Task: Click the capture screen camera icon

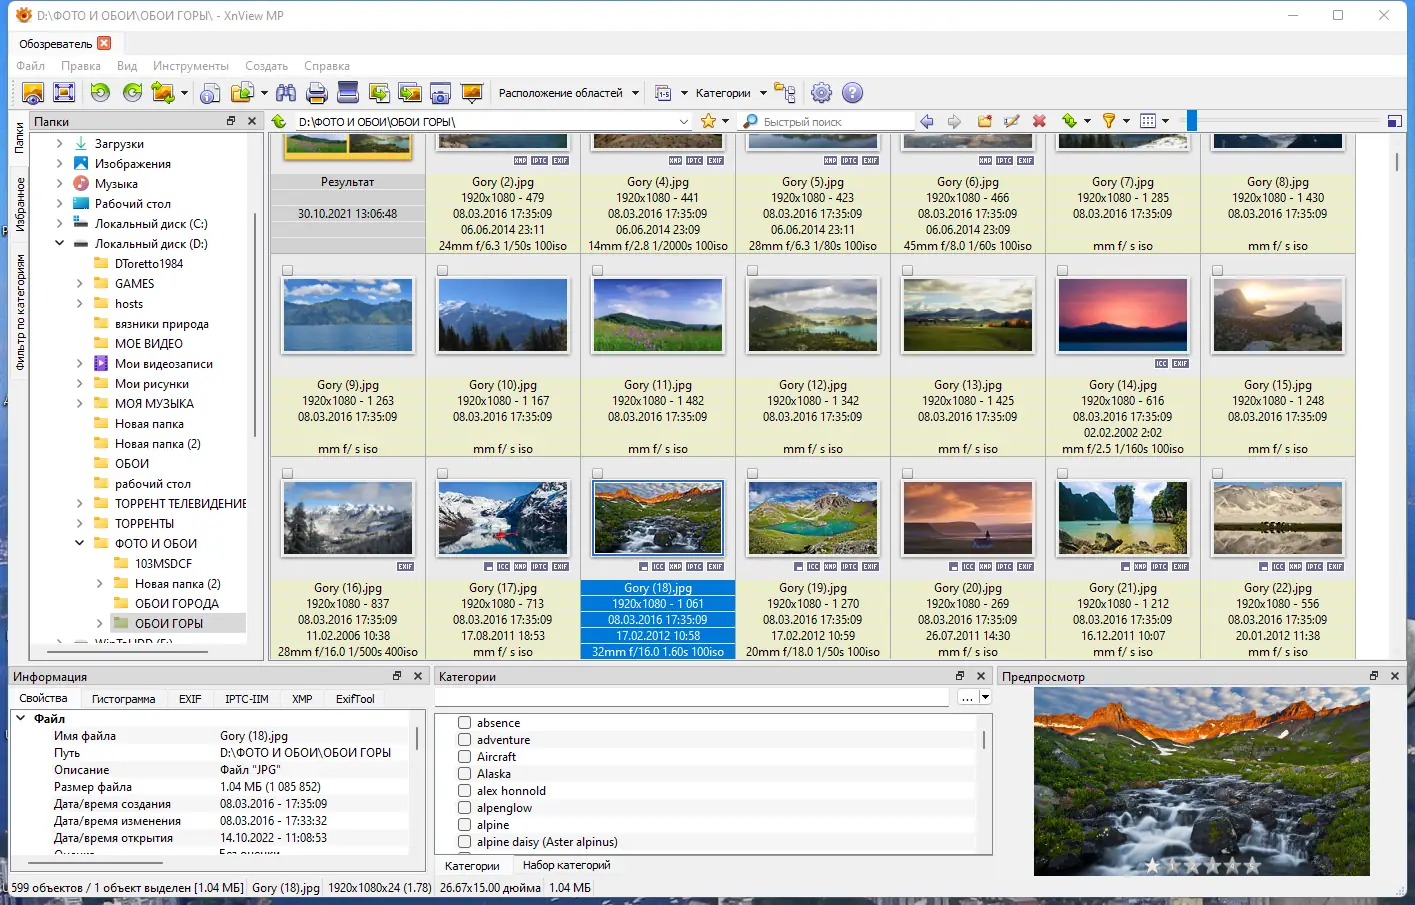Action: (440, 93)
